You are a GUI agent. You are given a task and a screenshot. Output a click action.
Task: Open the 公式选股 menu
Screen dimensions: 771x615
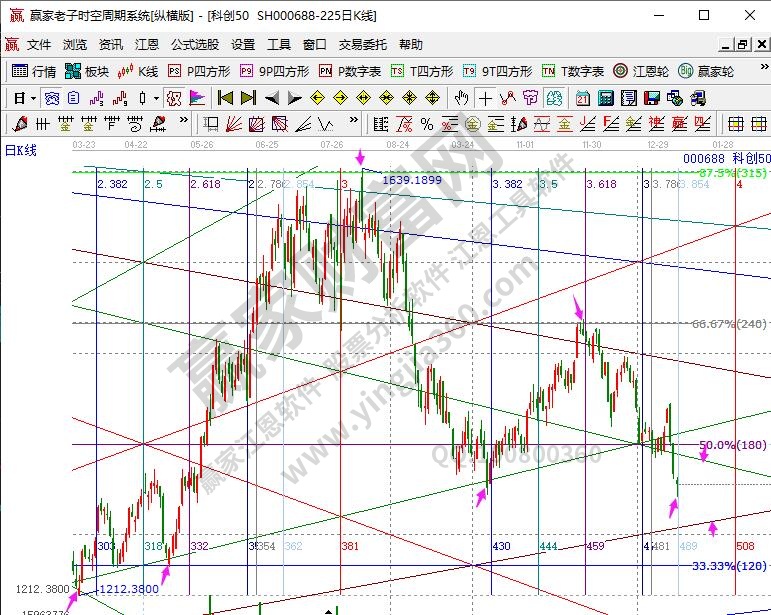[x=194, y=45]
